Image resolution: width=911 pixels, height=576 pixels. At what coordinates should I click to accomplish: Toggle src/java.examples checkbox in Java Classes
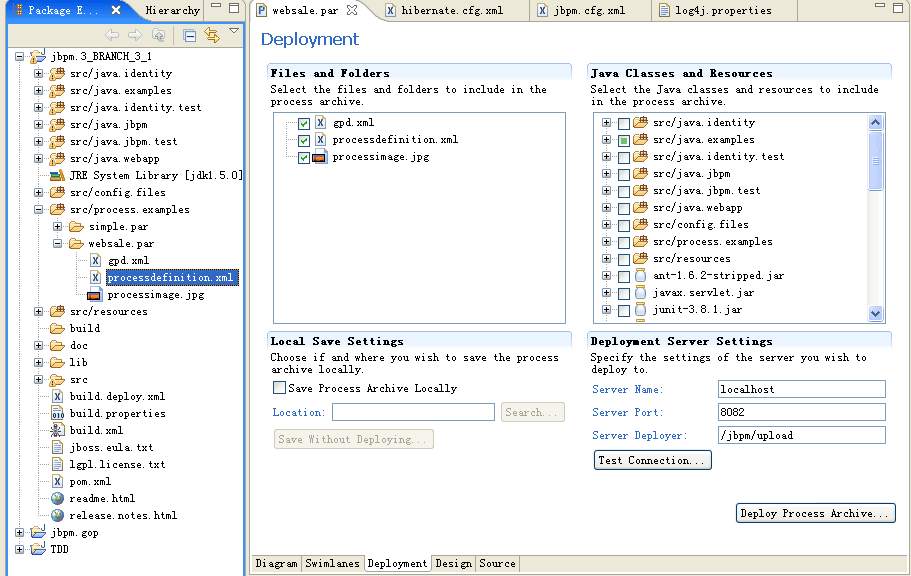coord(623,141)
